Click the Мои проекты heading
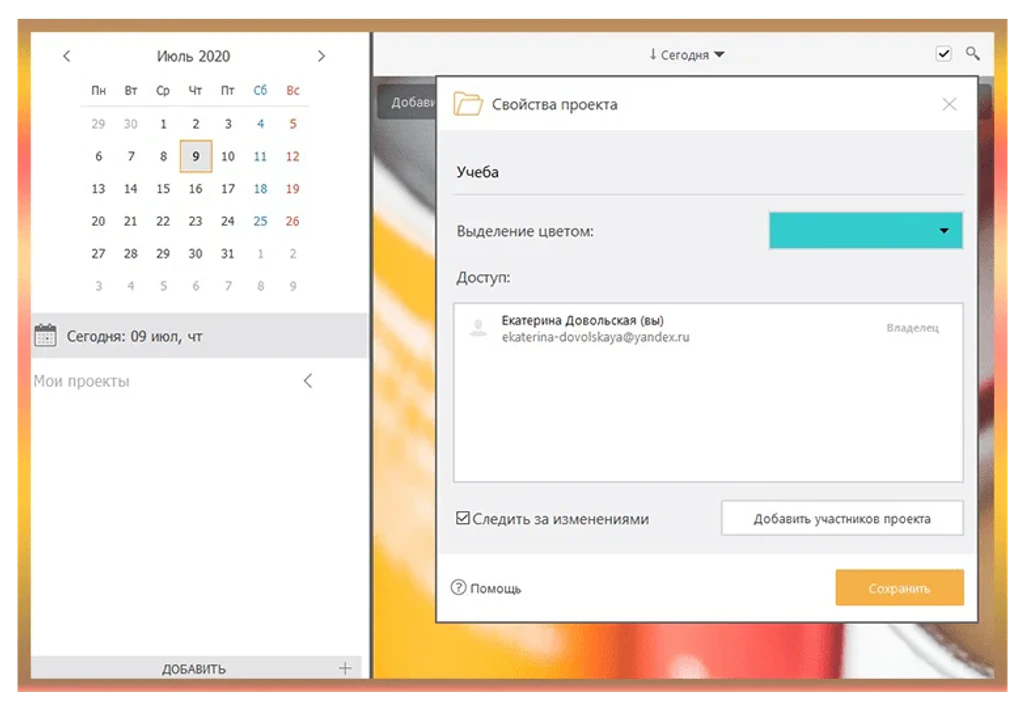 82,381
